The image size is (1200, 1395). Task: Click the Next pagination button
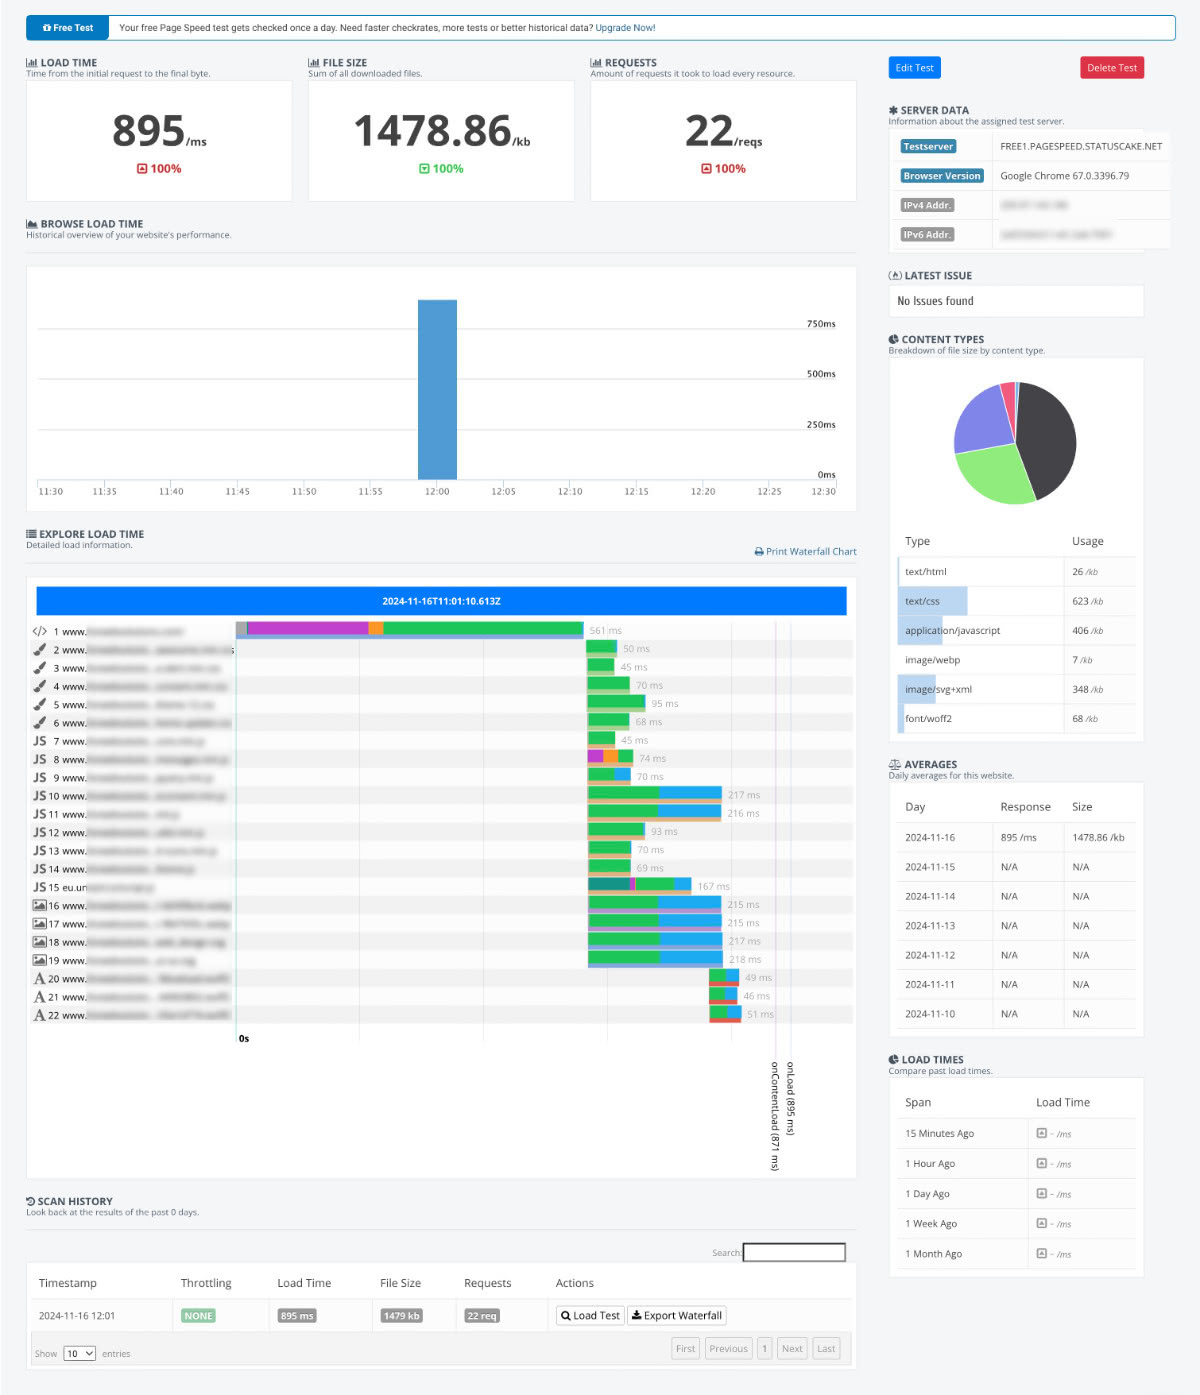tap(792, 1348)
